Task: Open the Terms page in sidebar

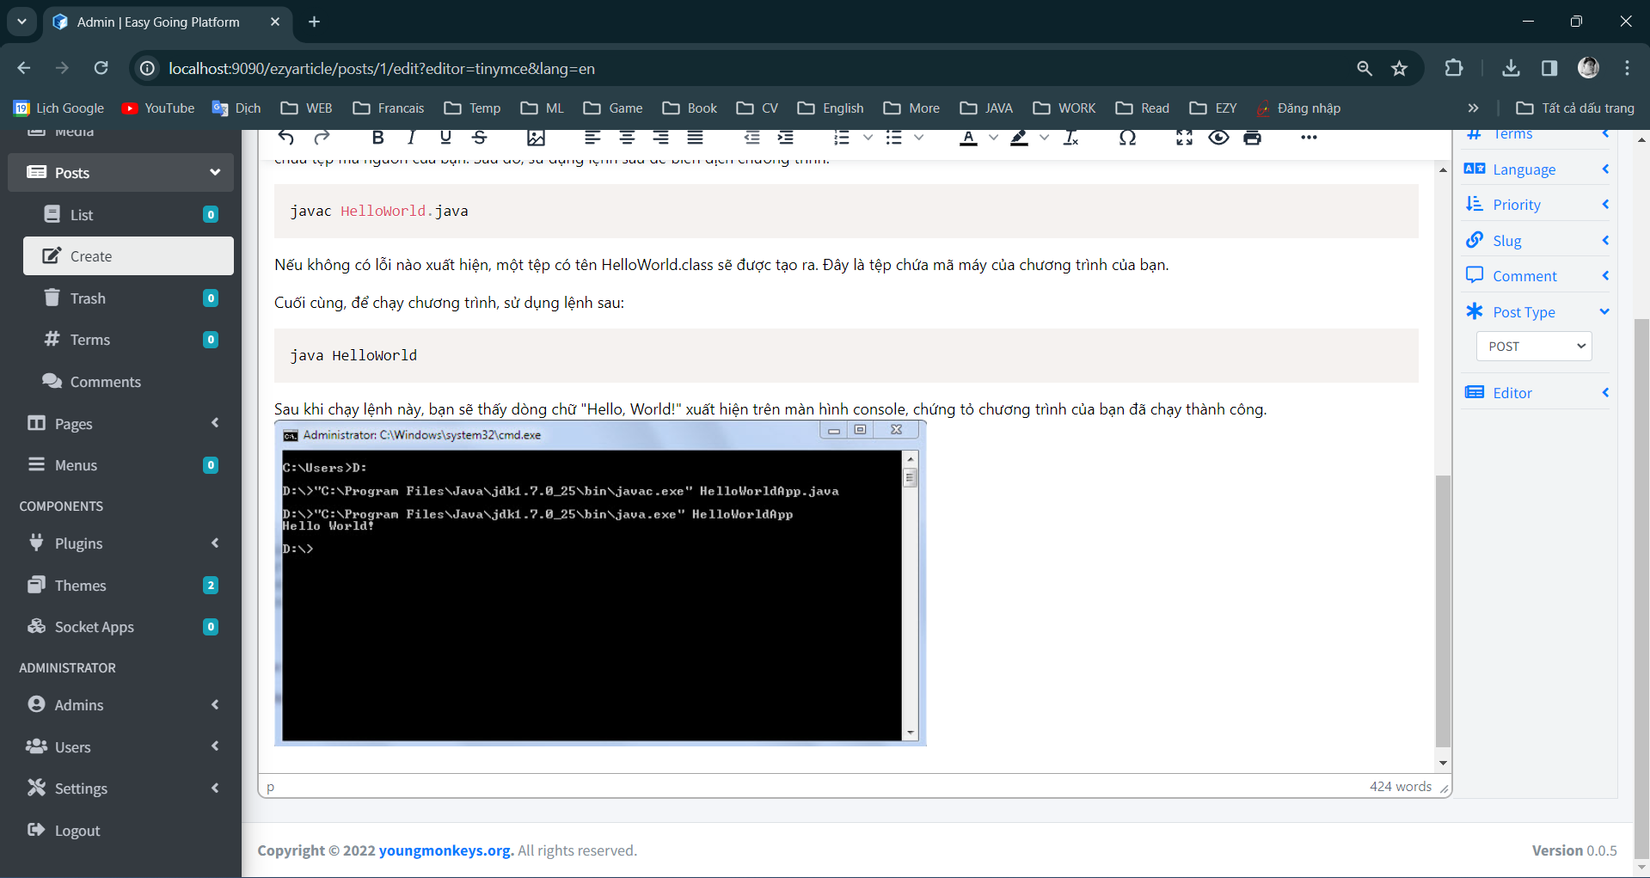Action: pyautogui.click(x=128, y=340)
